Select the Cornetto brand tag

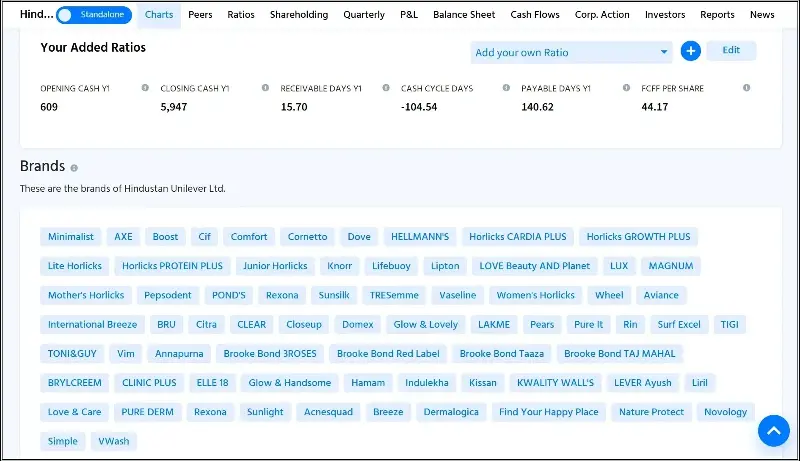307,237
